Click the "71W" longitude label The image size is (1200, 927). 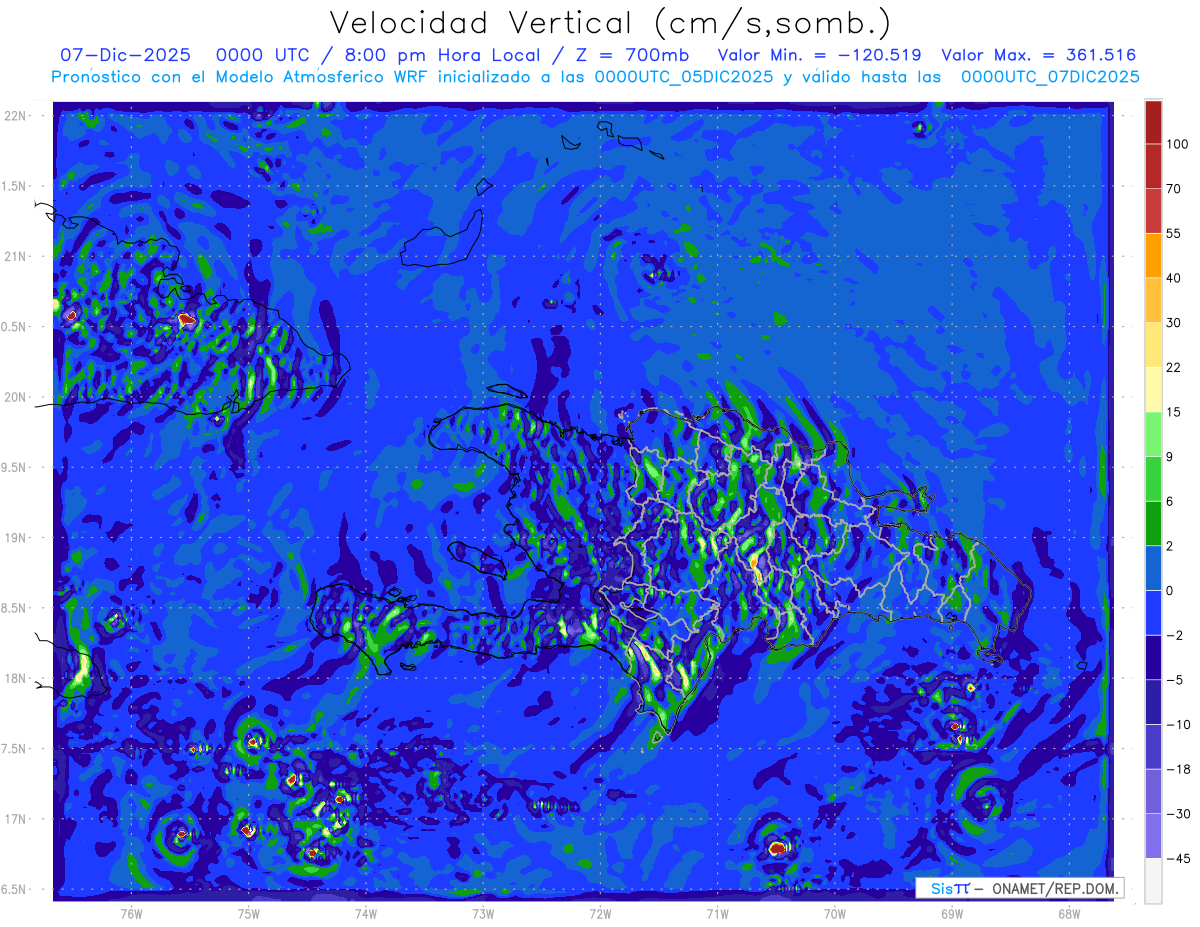(x=717, y=913)
